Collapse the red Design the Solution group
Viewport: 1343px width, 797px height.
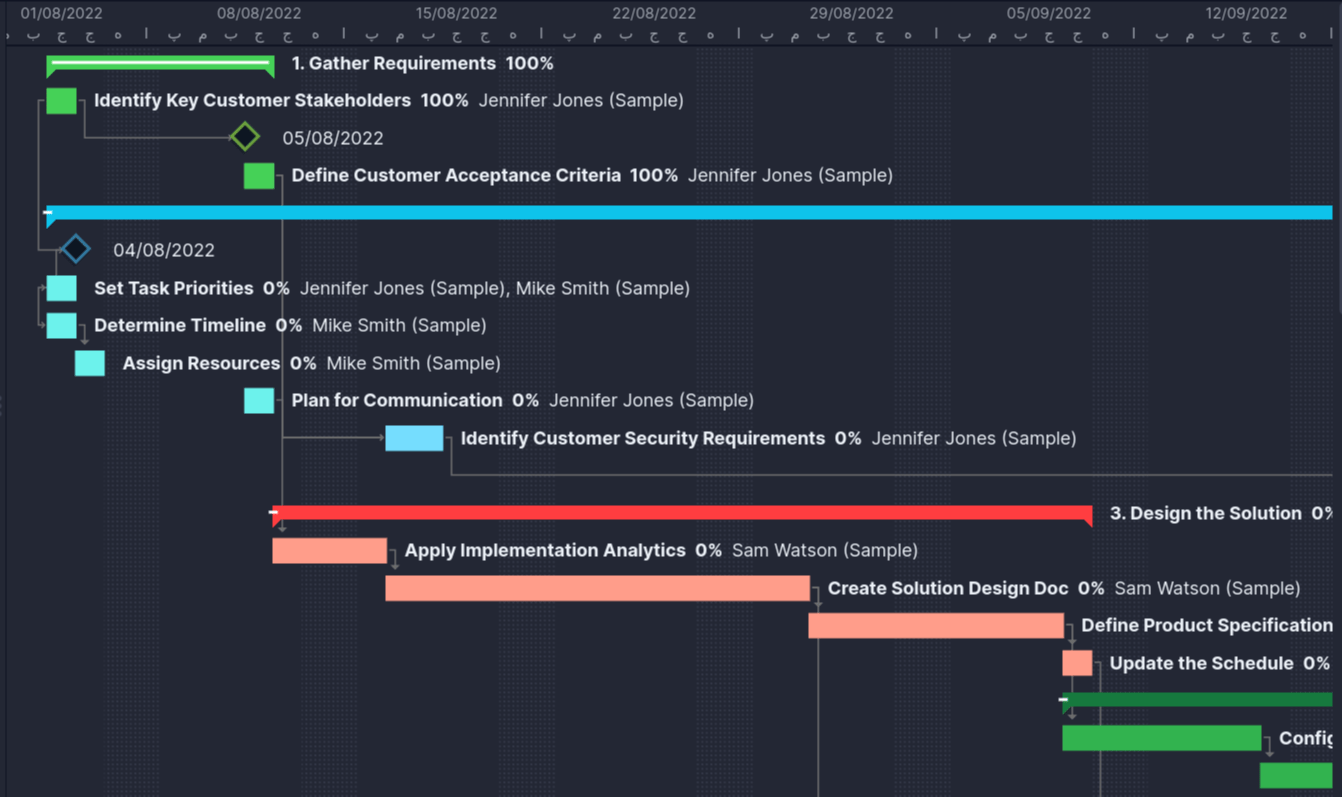coord(274,513)
